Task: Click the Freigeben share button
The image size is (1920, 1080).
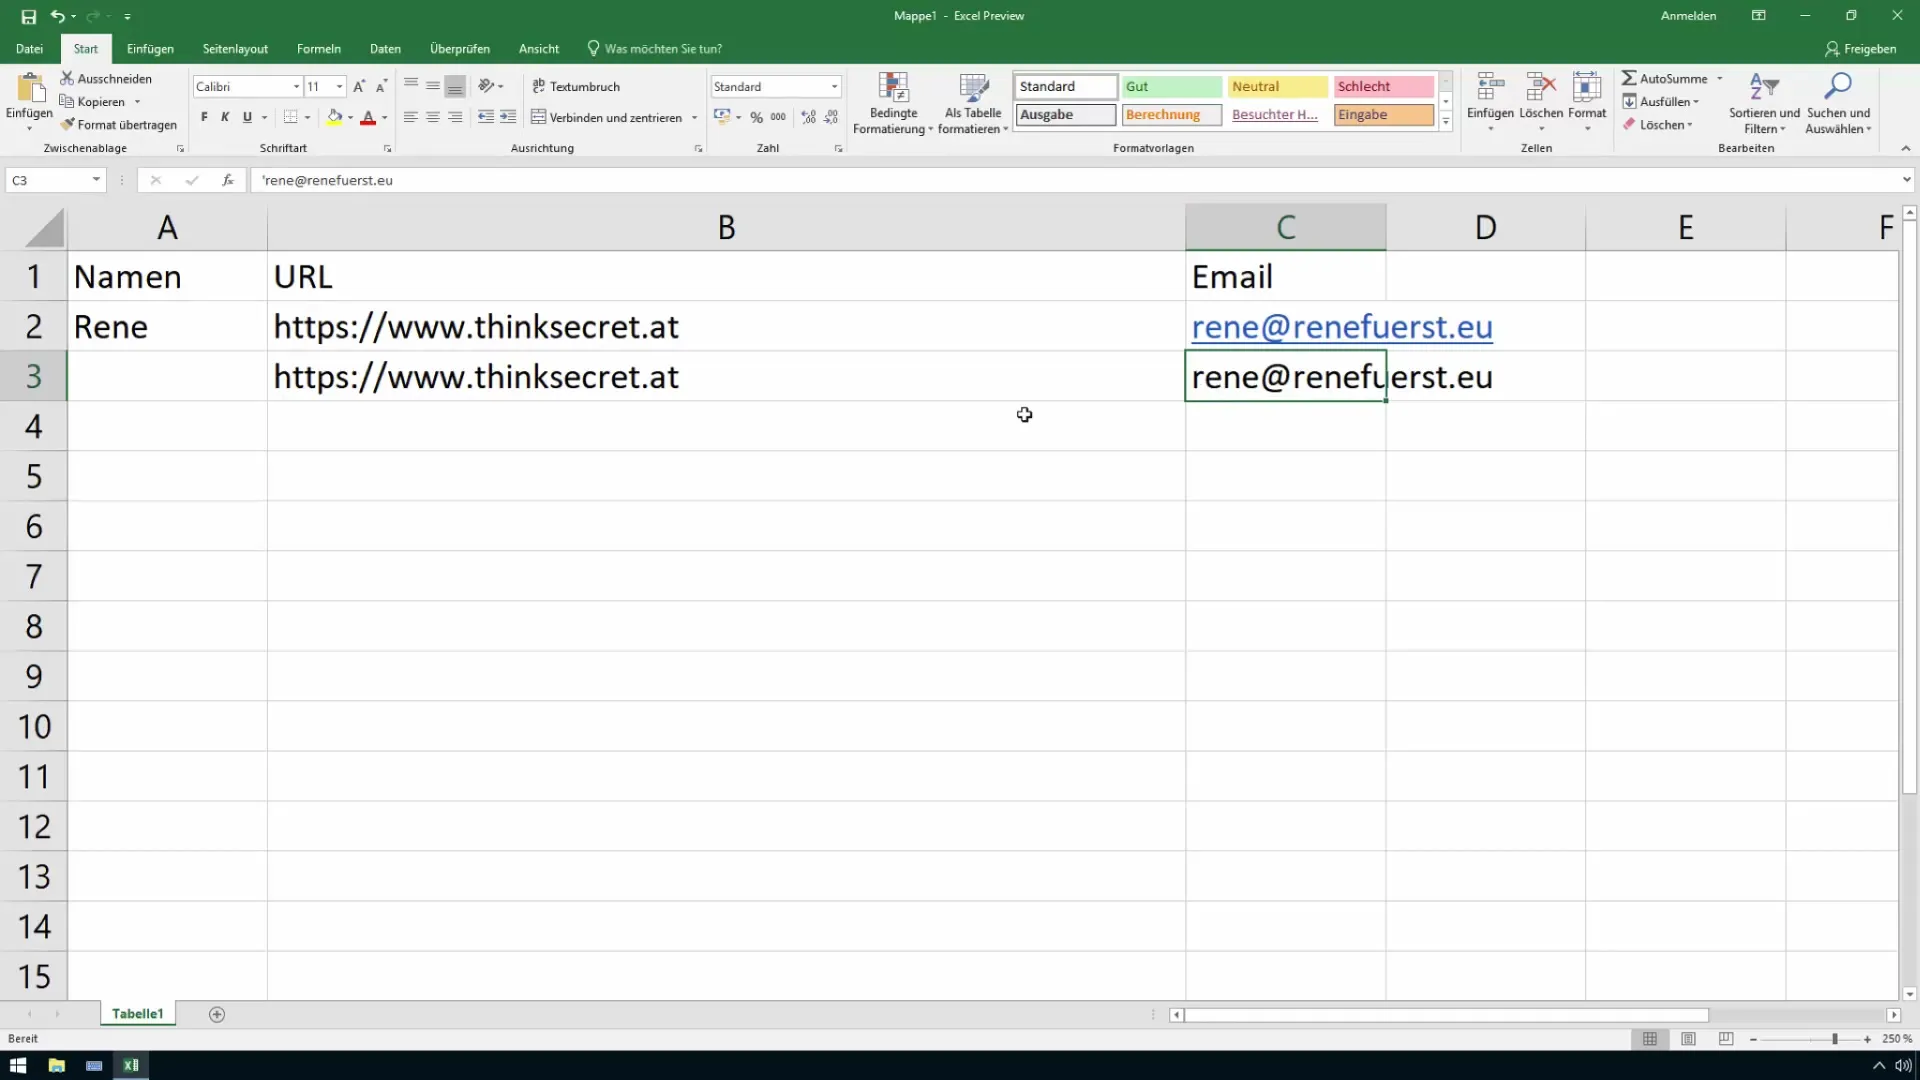Action: (1860, 48)
